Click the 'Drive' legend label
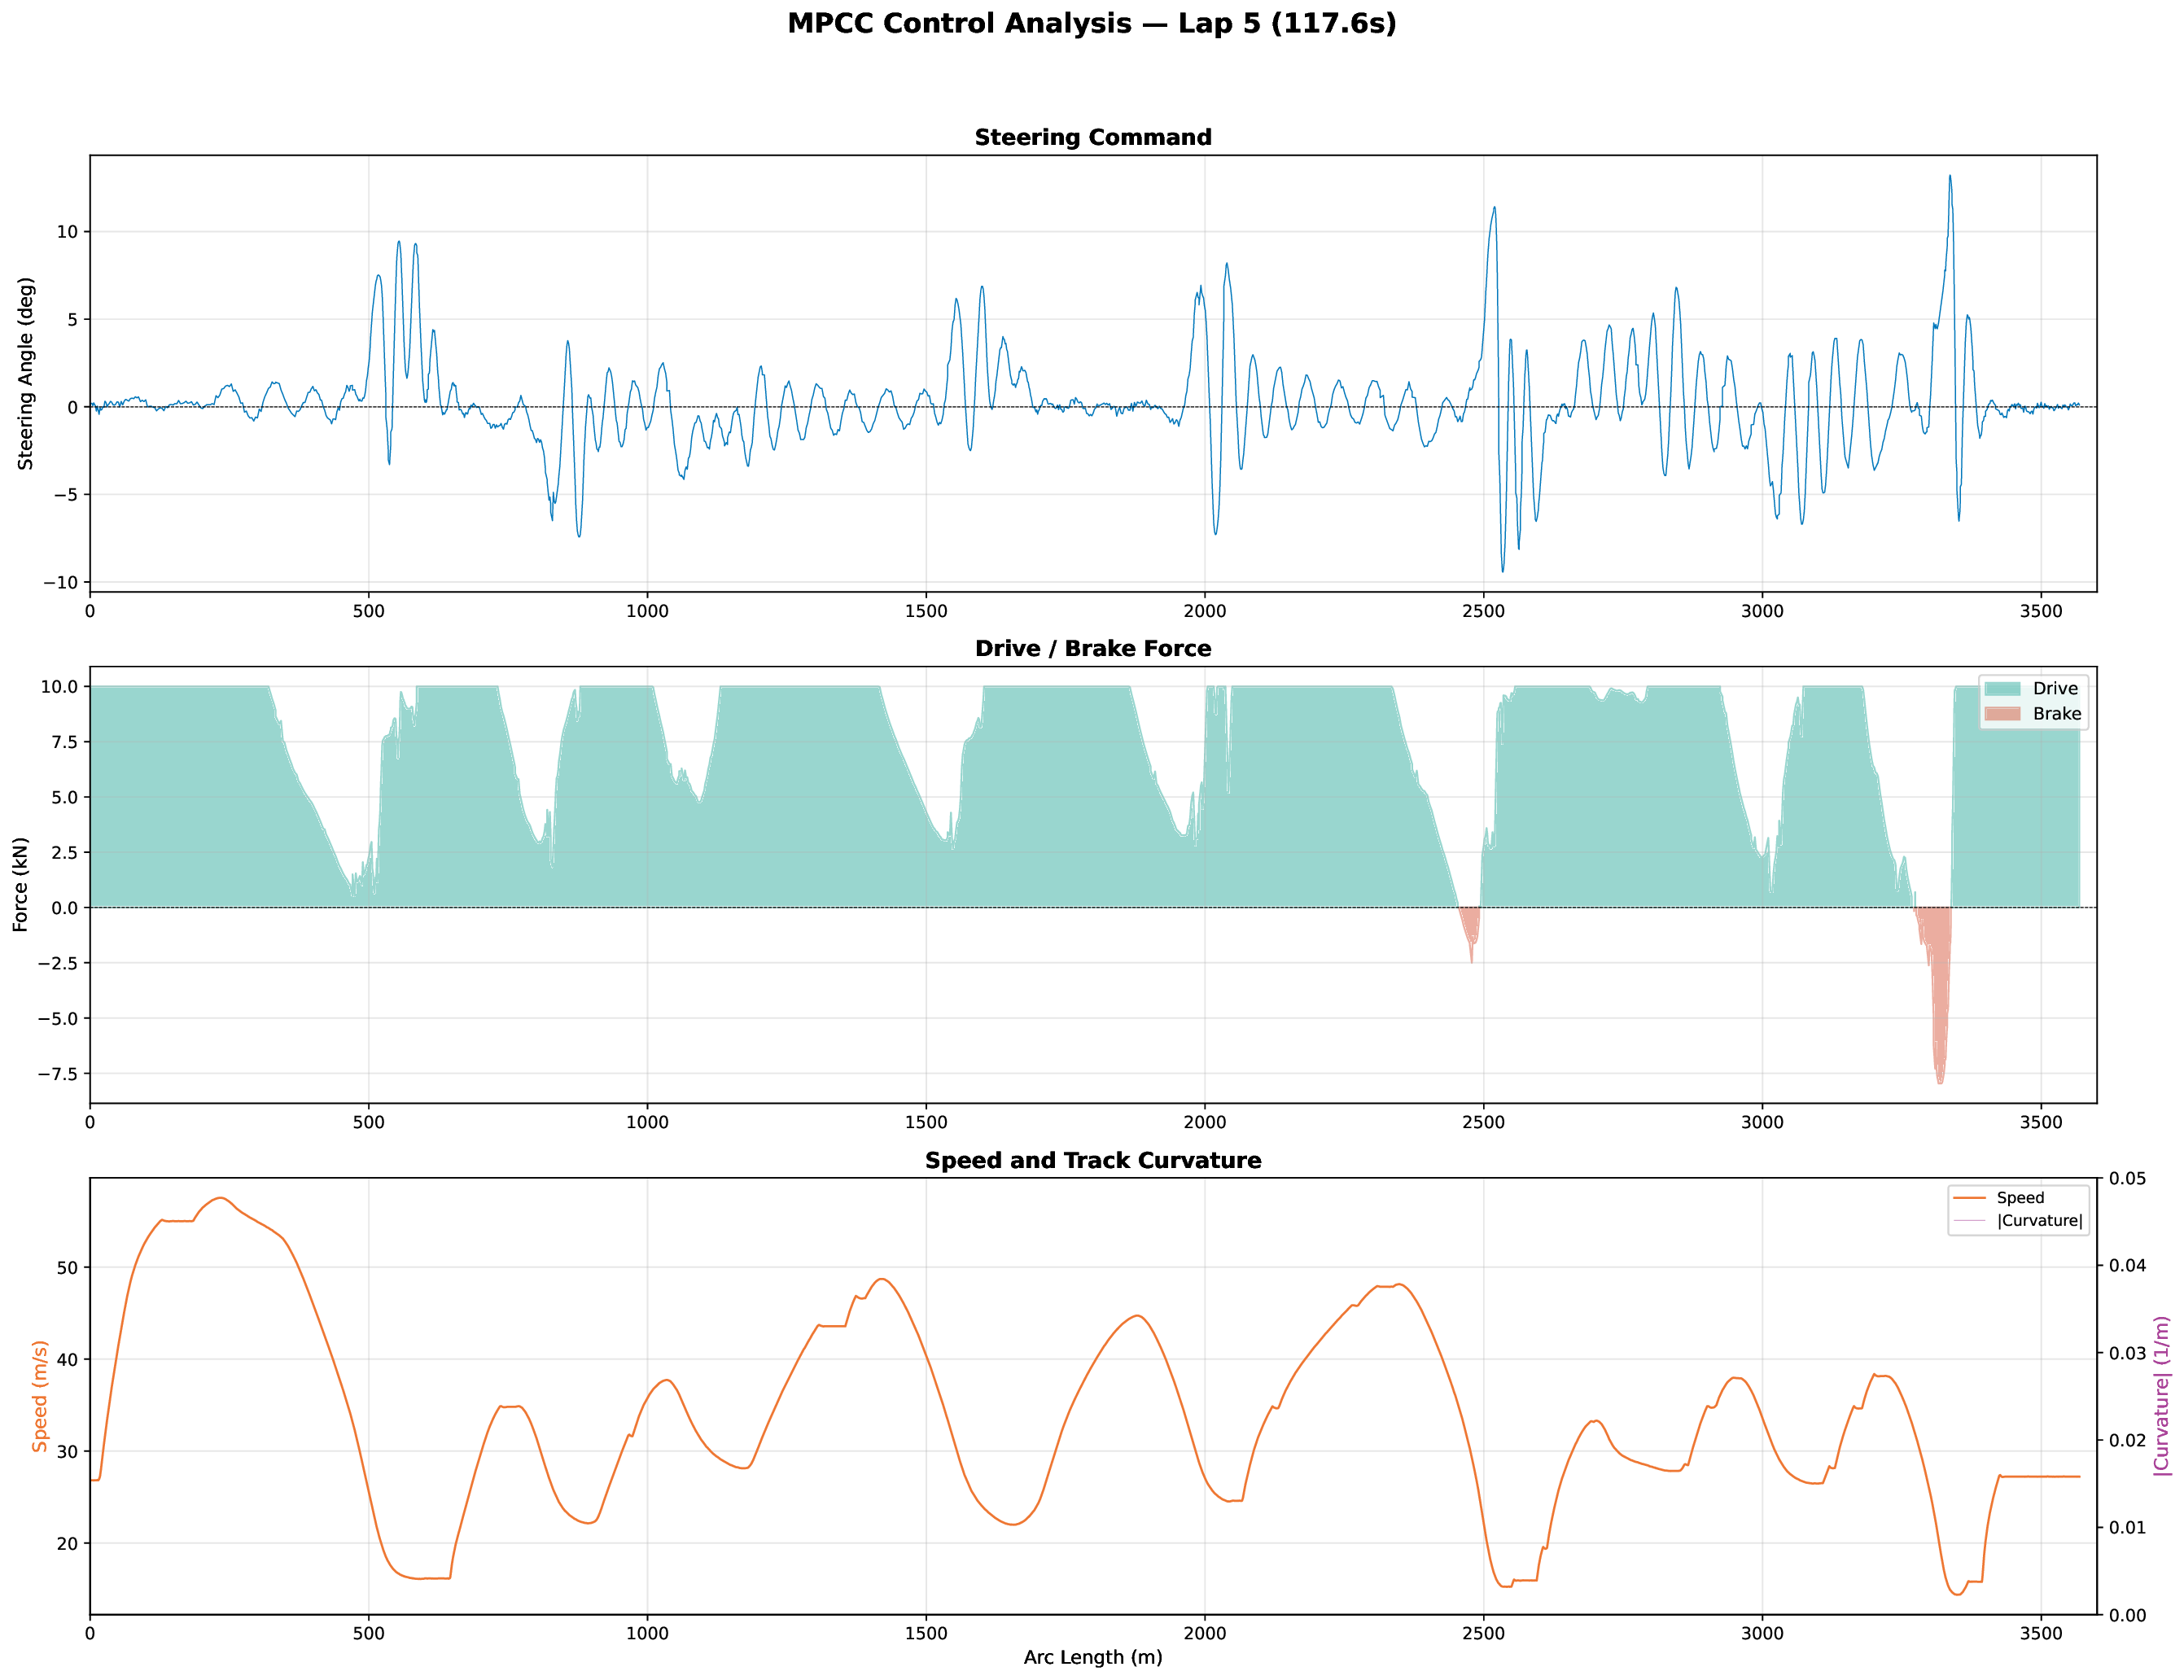The height and width of the screenshot is (1680, 2184). (2055, 688)
